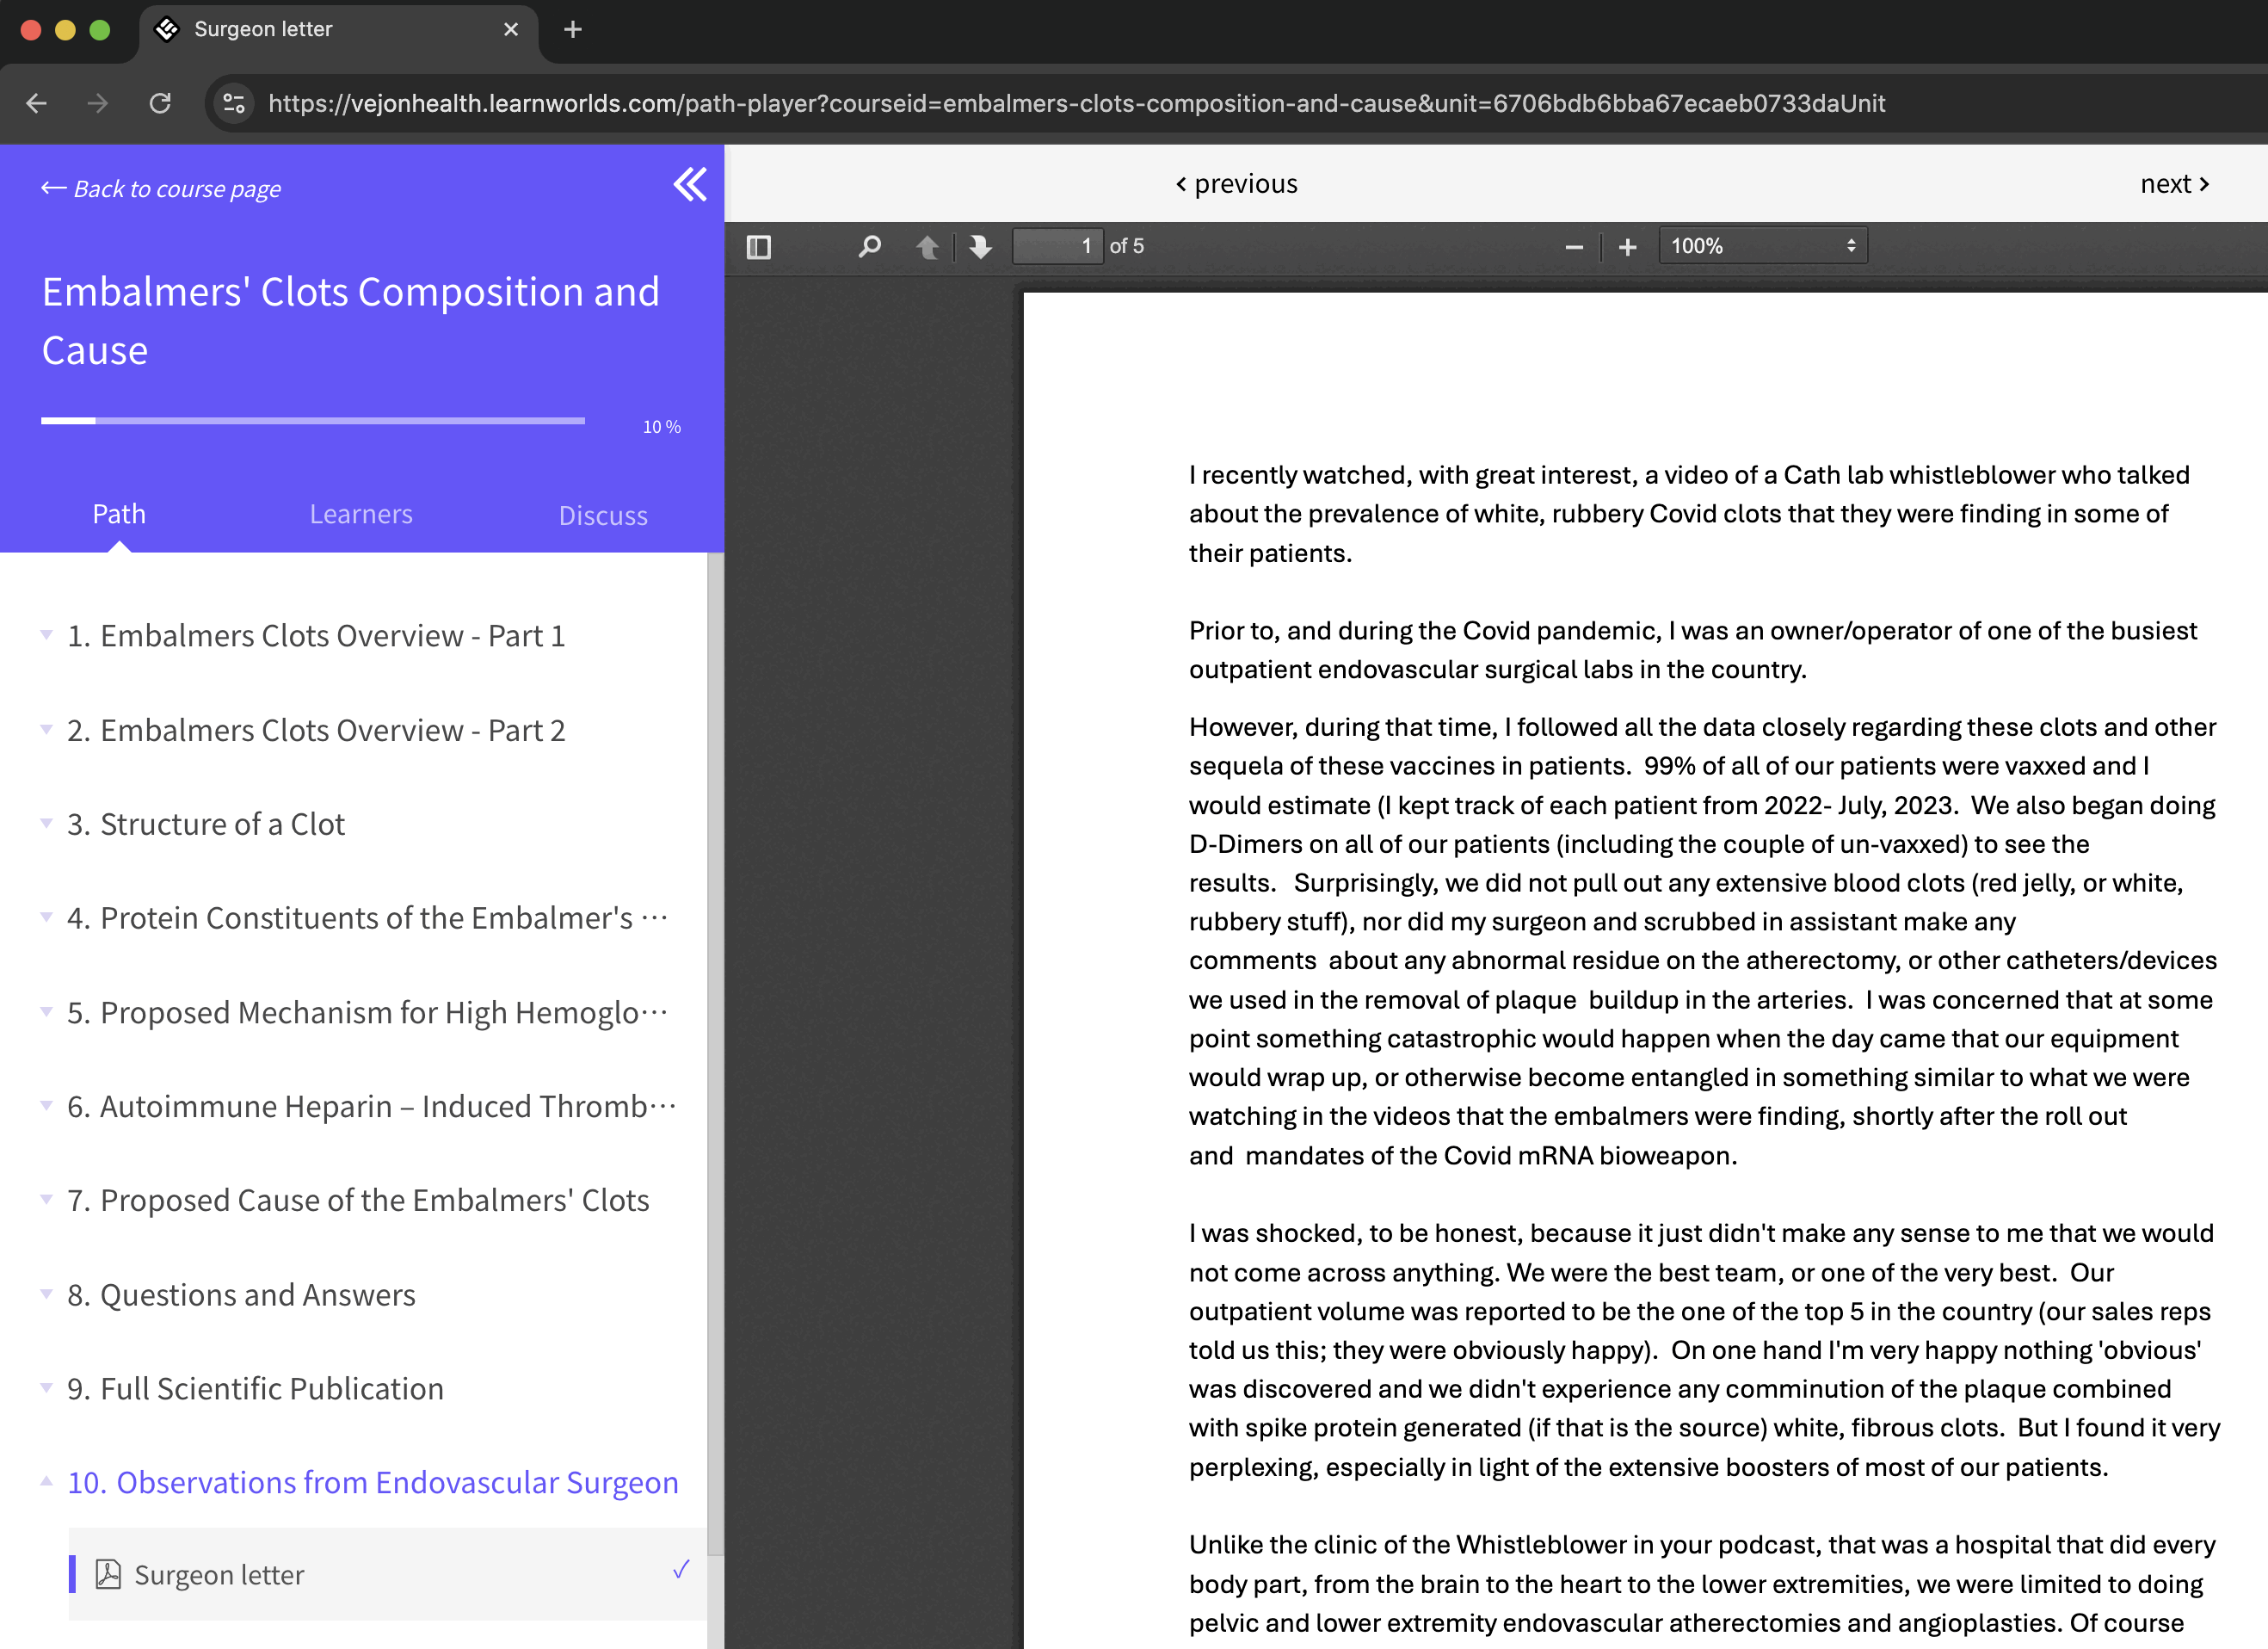
Task: Zoom in with the plus icon
Action: pos(1627,247)
